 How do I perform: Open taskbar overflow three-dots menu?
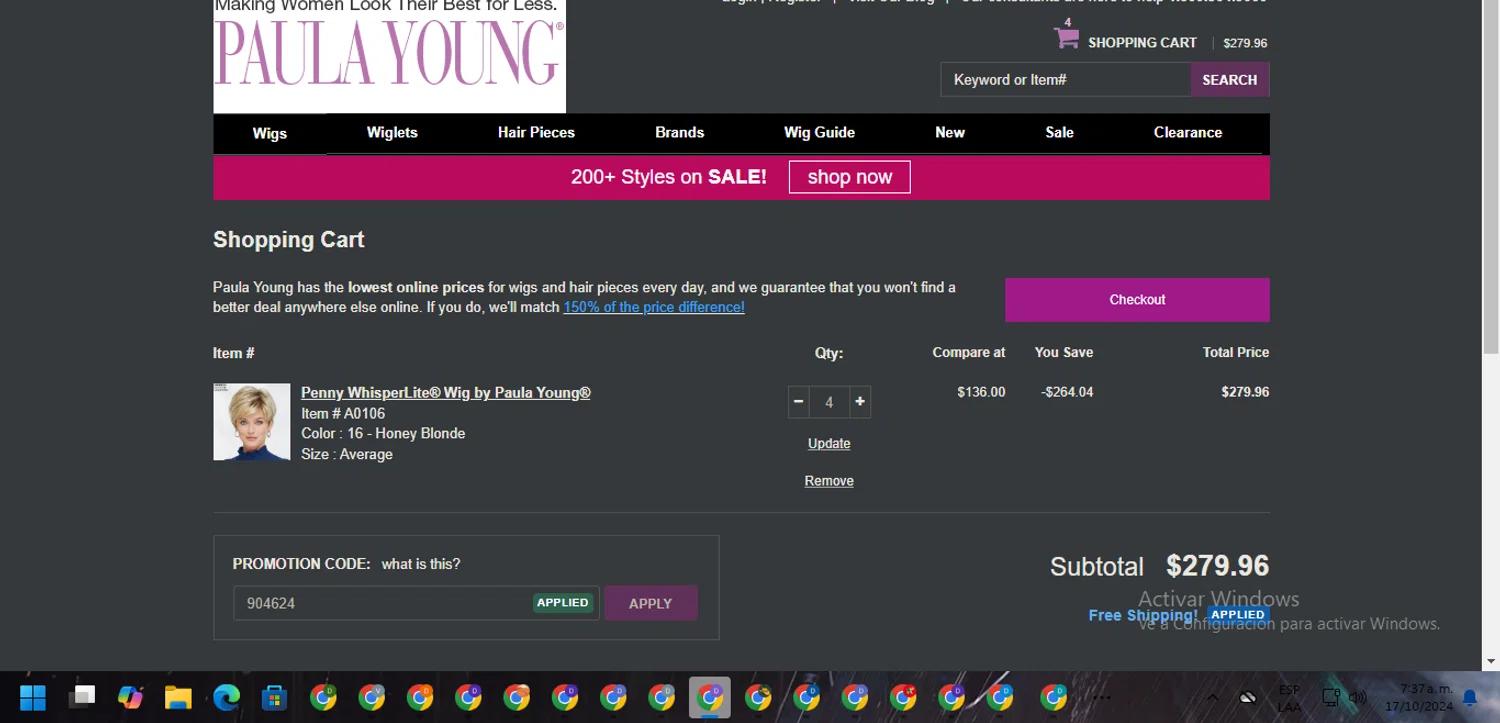1102,697
